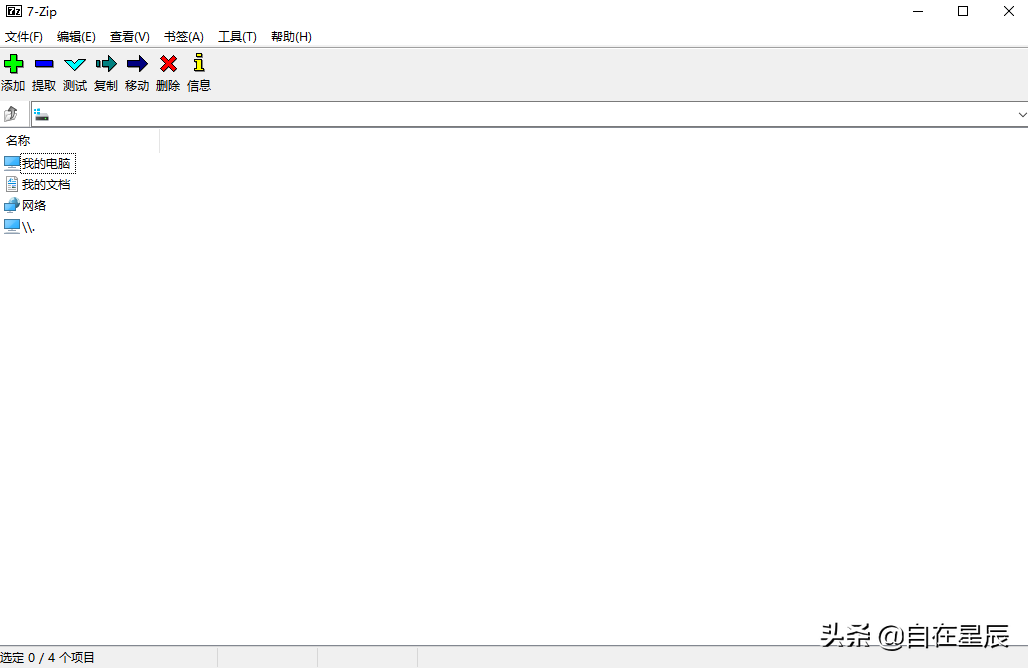
Task: Click the address bar path field
Action: pyautogui.click(x=529, y=115)
